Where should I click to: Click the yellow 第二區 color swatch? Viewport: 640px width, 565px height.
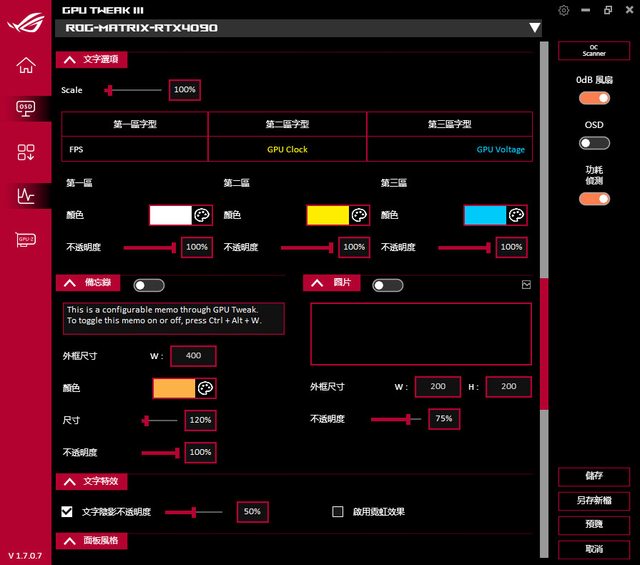coord(327,215)
